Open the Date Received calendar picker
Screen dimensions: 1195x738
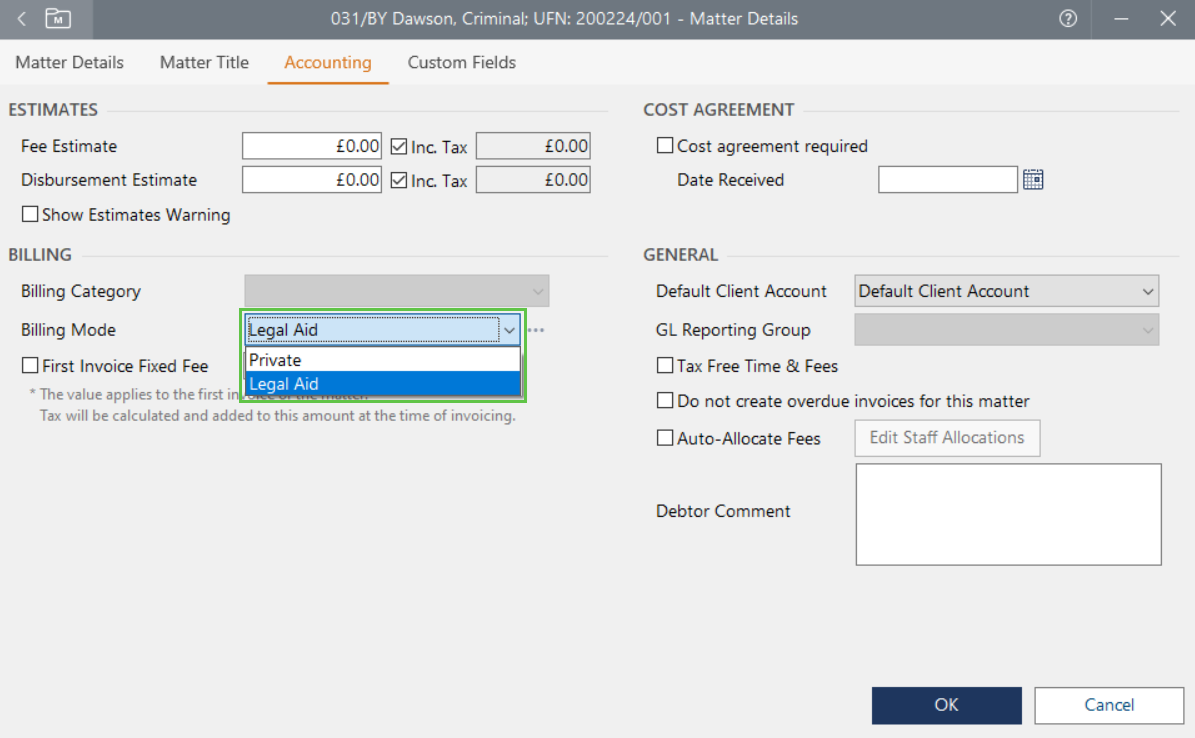tap(1033, 180)
